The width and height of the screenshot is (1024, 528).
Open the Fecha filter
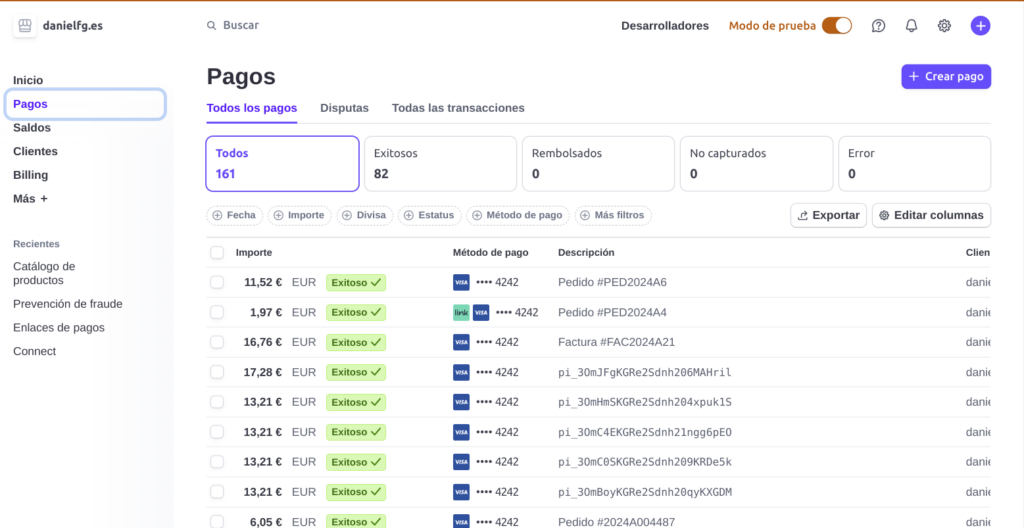(x=235, y=215)
